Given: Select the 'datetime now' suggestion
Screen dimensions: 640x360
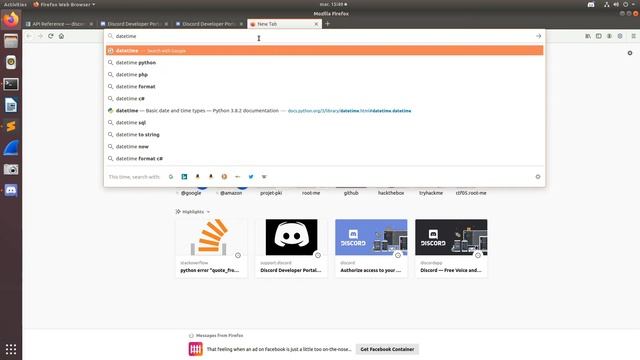Looking at the screenshot, I should click(x=324, y=147).
